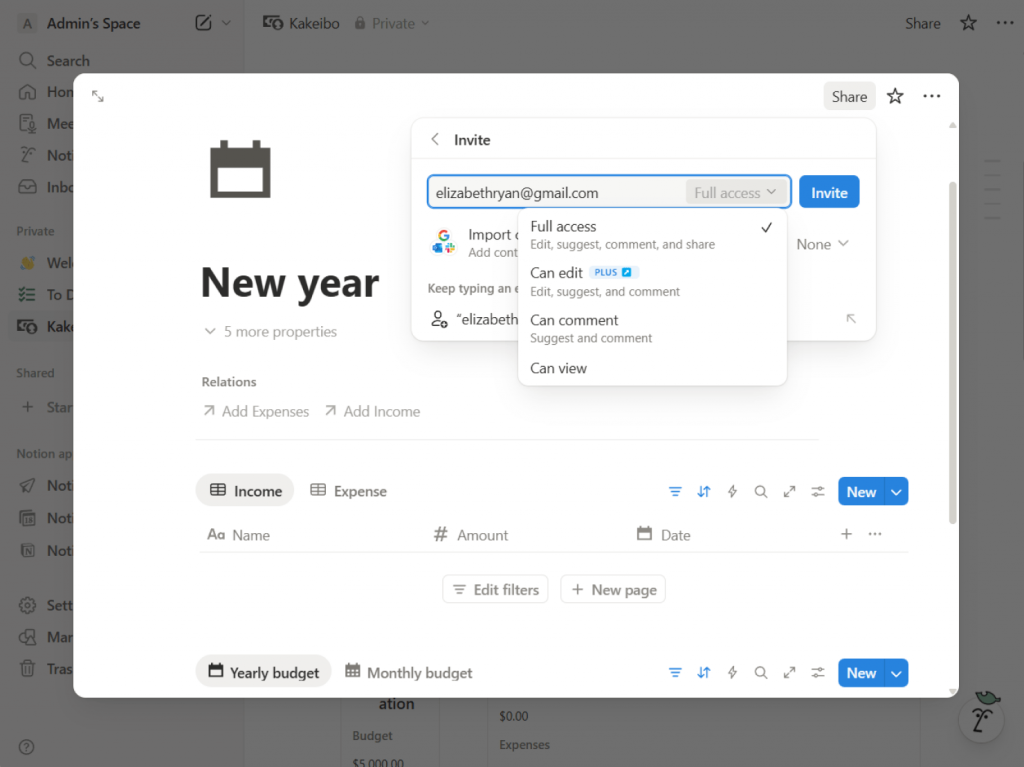The height and width of the screenshot is (767, 1024).
Task: Add a property column to Income table
Action: [846, 534]
